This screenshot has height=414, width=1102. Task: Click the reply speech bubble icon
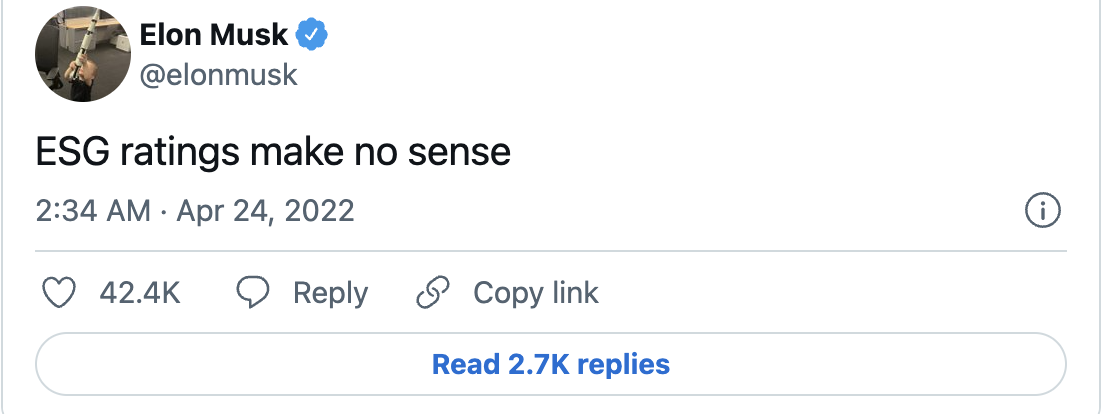click(254, 293)
